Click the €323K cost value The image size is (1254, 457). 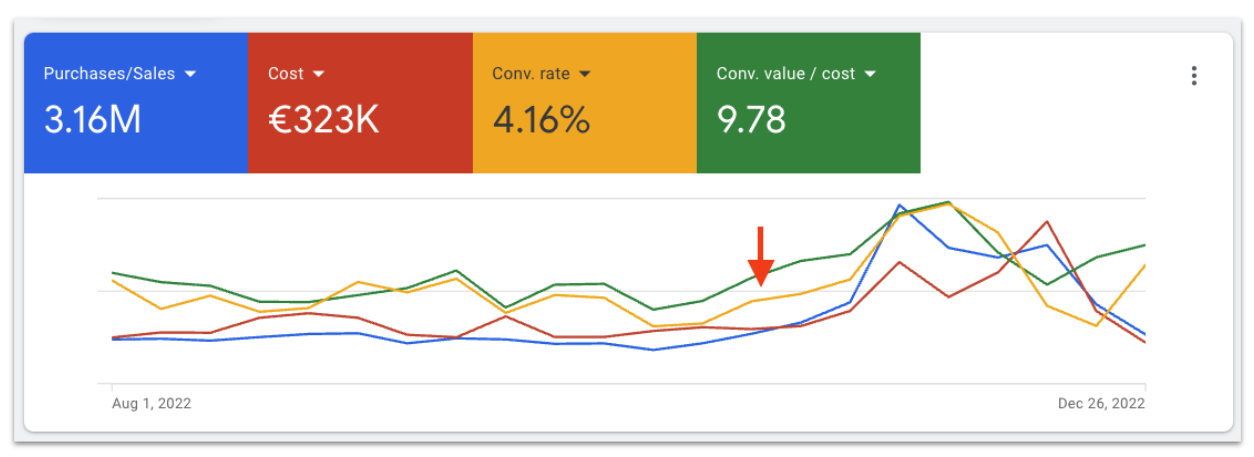[x=323, y=120]
